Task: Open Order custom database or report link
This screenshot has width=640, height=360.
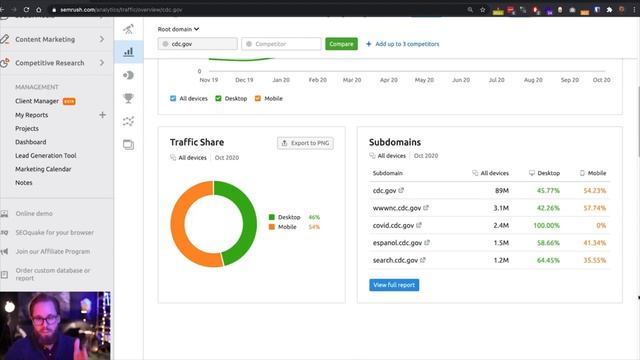Action: pos(53,274)
